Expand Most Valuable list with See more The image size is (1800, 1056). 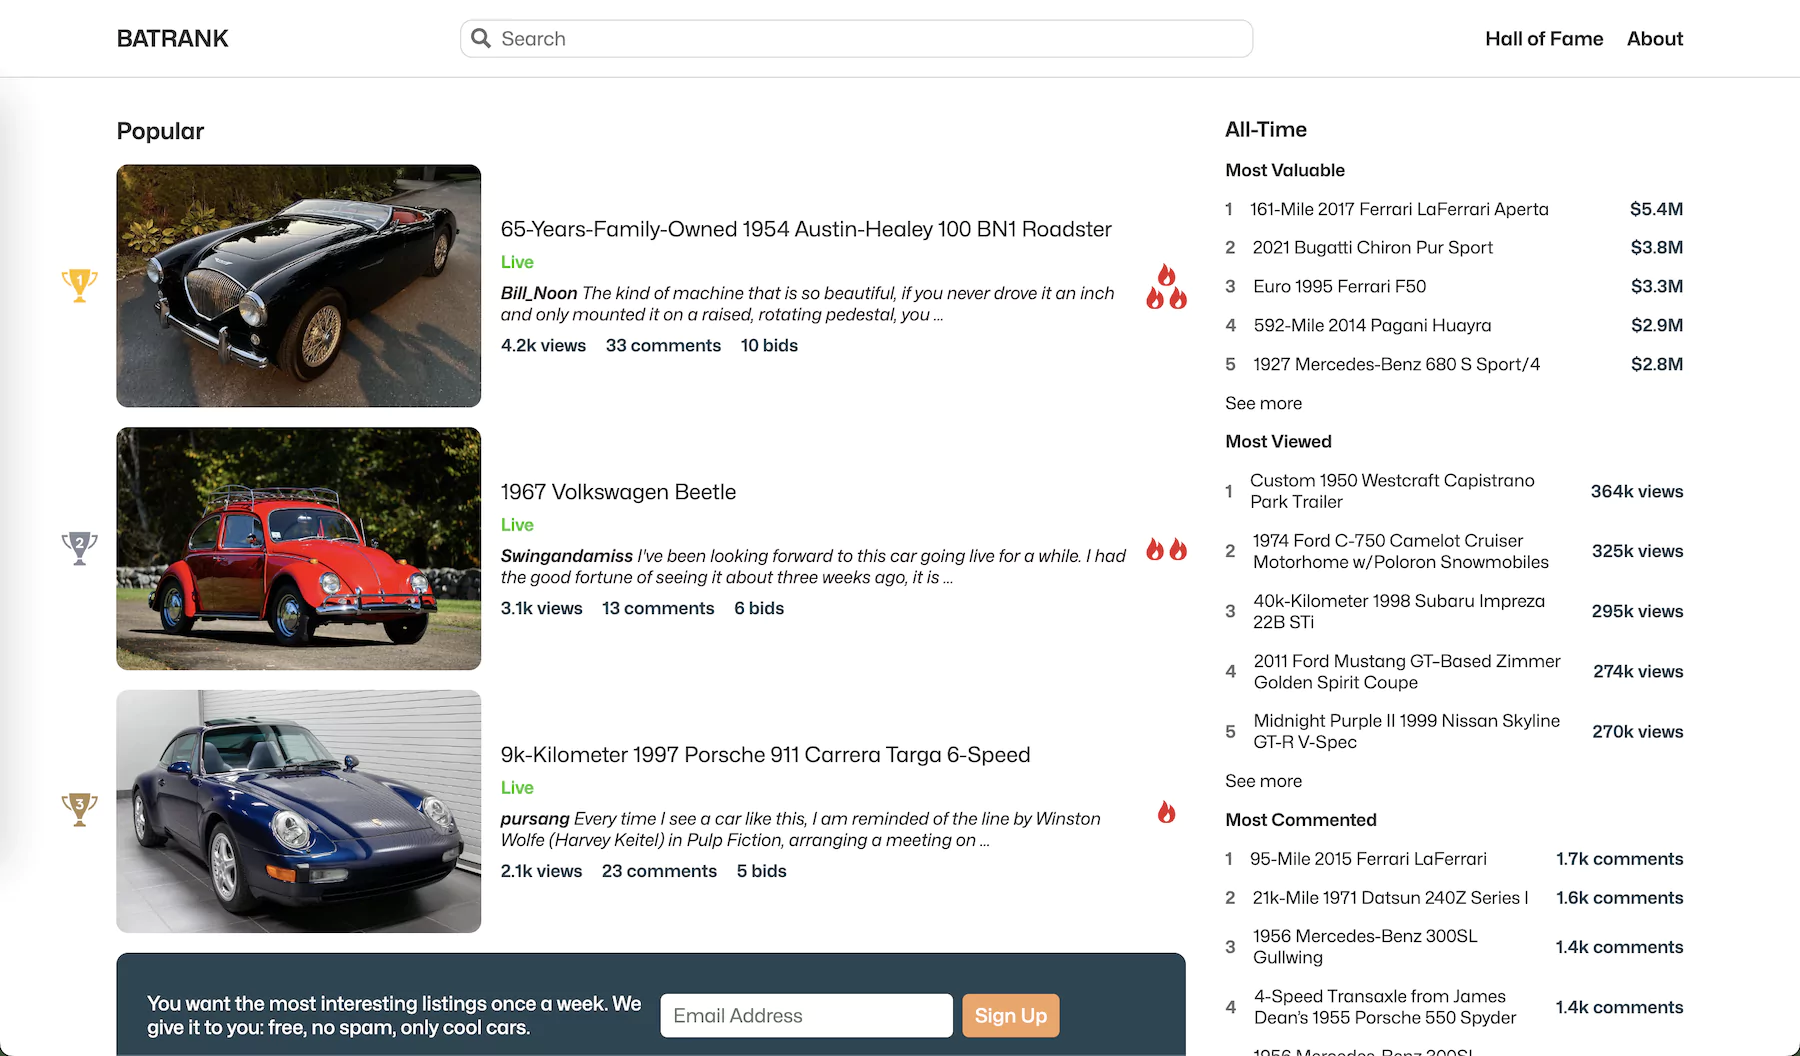[x=1263, y=403]
